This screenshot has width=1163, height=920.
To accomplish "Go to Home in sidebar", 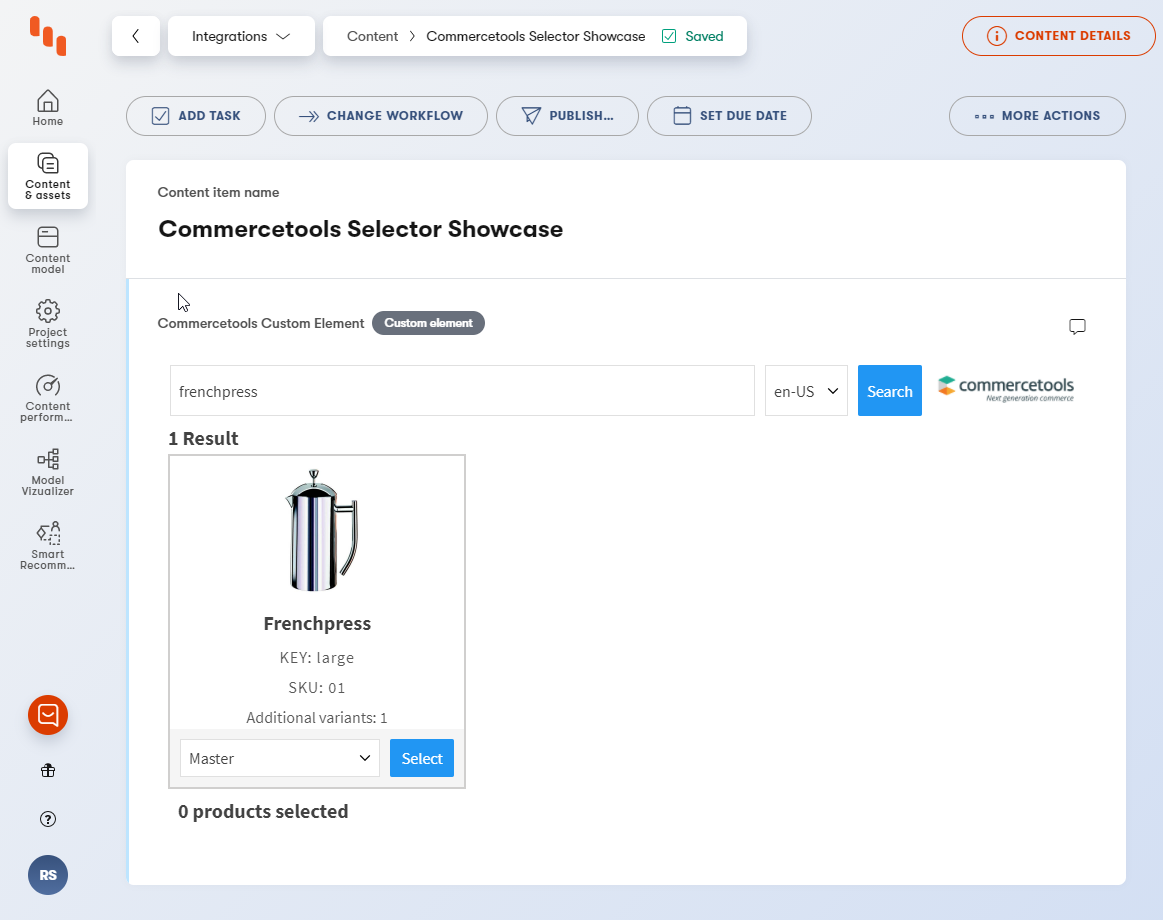I will click(x=47, y=108).
